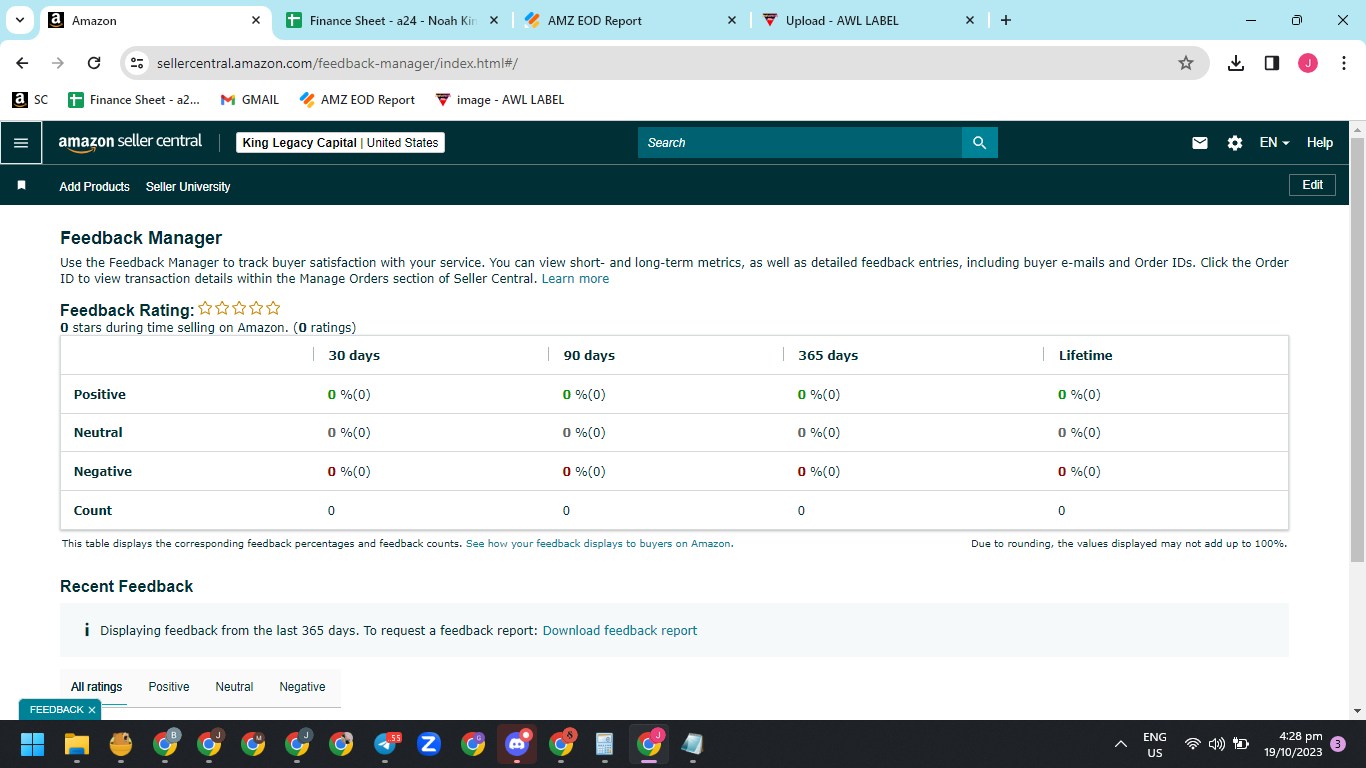
Task: Open the GMAIL bookmark
Action: coord(250,100)
